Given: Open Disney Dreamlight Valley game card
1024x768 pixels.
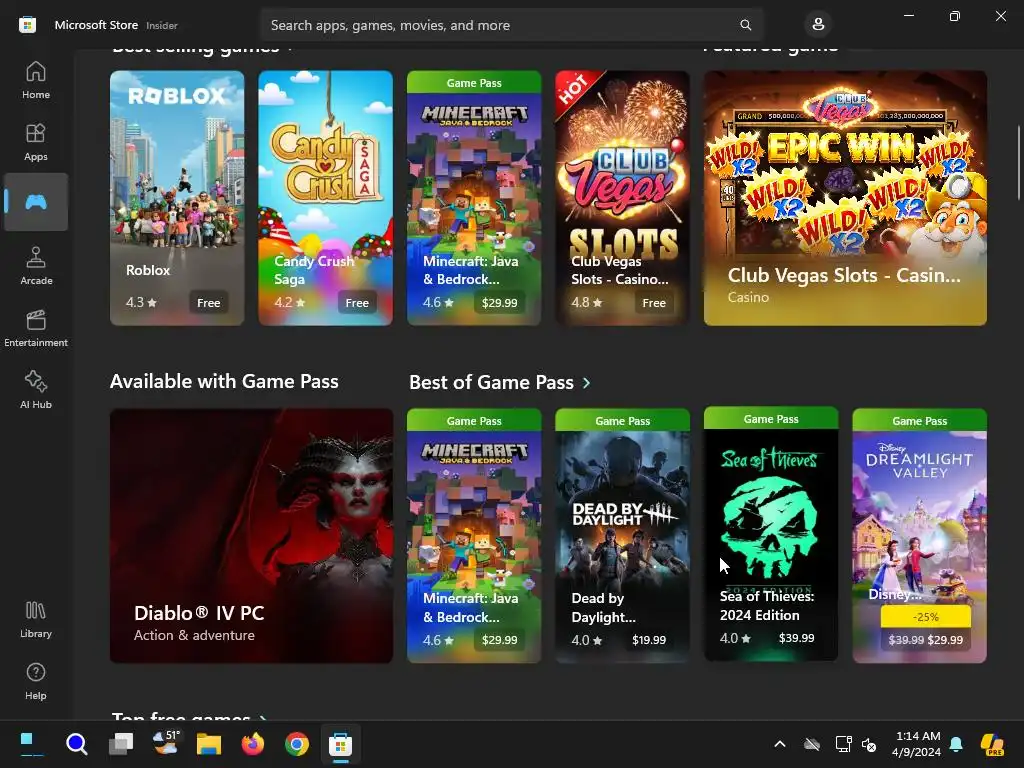Looking at the screenshot, I should tap(920, 536).
